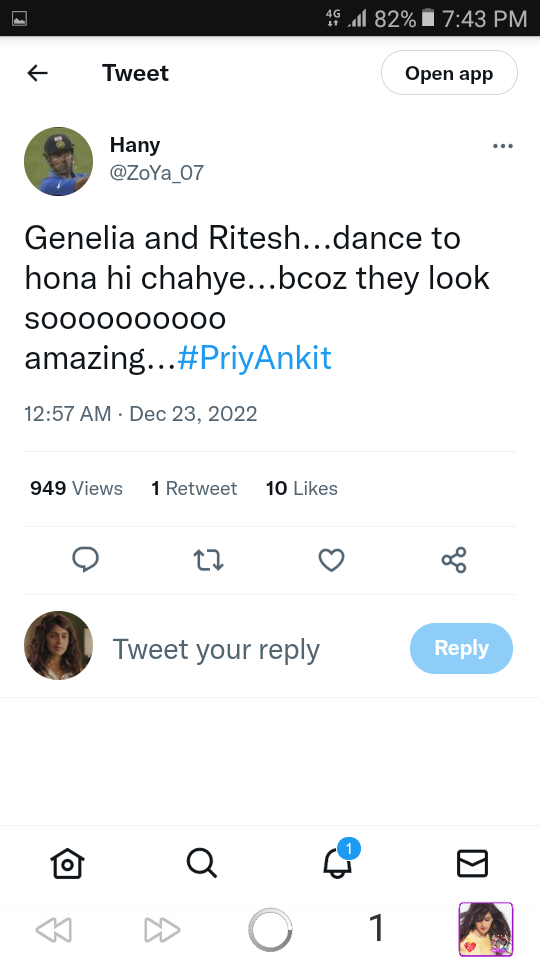Like the tweet with the heart icon
This screenshot has height=960, width=540.
[x=331, y=560]
